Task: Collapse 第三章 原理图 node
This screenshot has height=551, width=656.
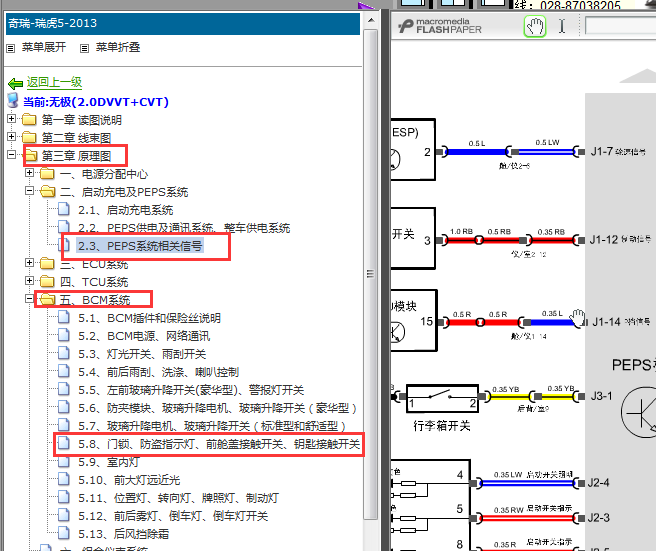Action: 11,155
